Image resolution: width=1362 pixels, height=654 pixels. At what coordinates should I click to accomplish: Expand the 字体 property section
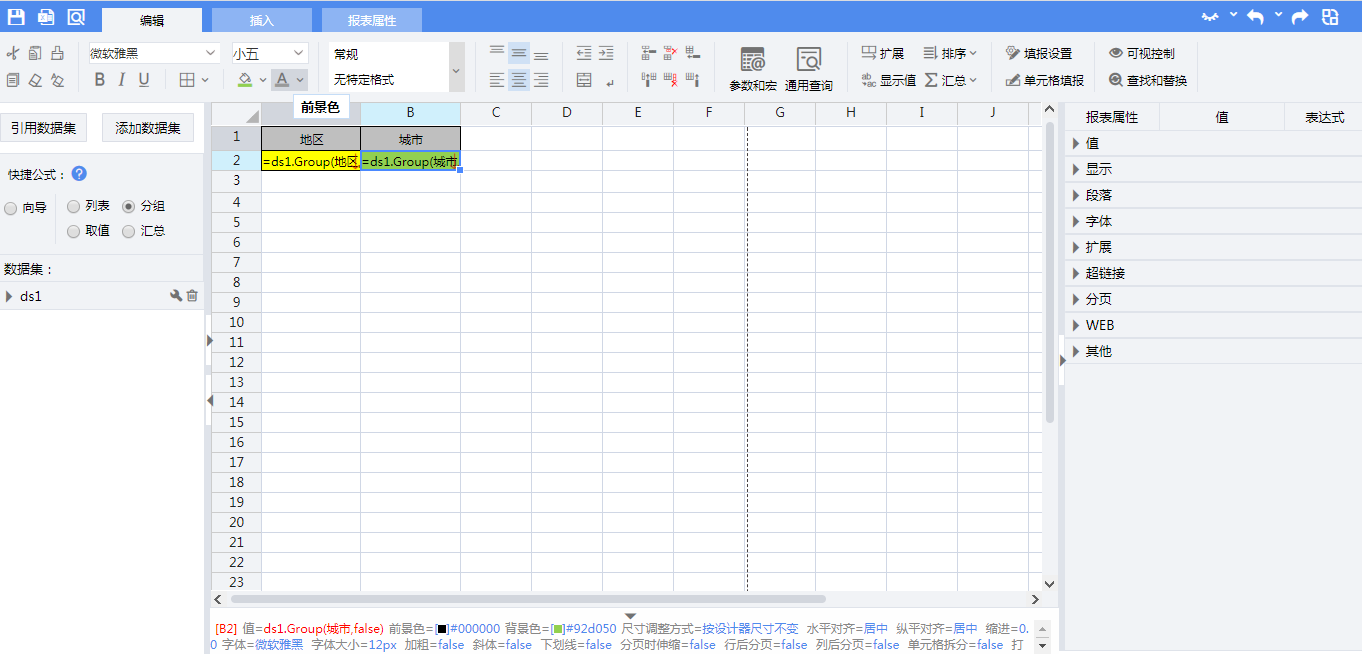tap(1098, 221)
